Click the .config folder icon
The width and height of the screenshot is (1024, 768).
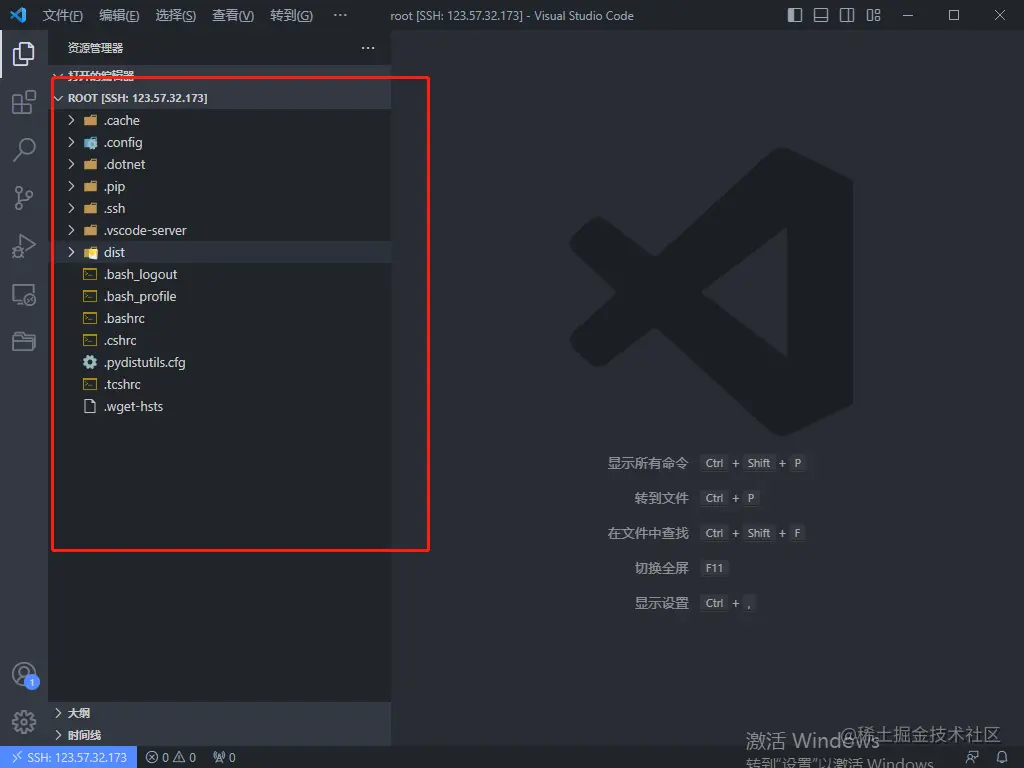click(90, 142)
